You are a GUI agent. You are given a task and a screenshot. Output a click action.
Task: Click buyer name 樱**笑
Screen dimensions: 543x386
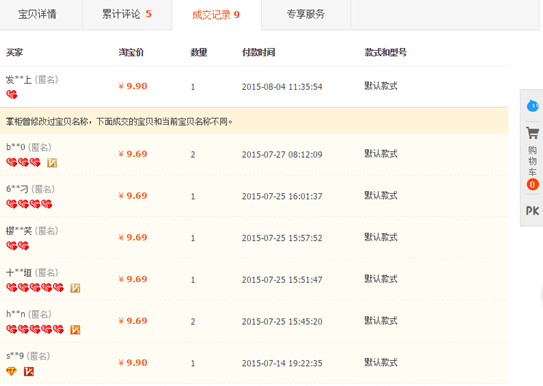coord(19,231)
